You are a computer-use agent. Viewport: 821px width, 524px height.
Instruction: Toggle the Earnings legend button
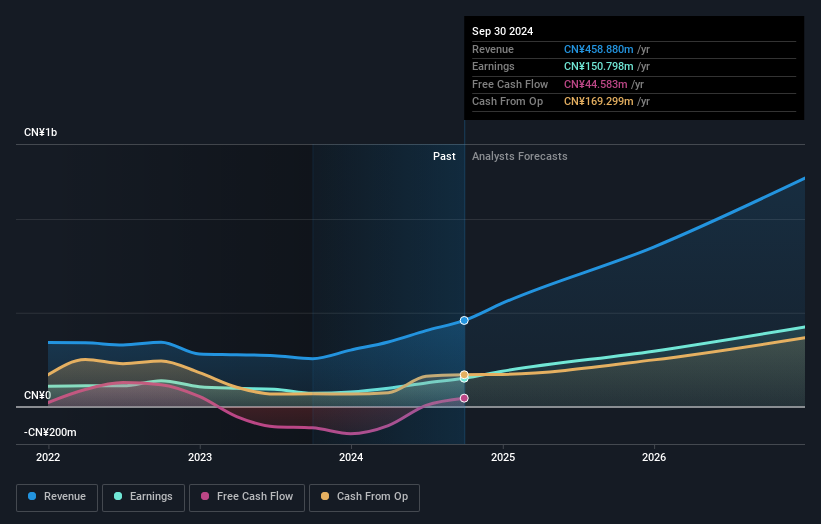(x=143, y=497)
